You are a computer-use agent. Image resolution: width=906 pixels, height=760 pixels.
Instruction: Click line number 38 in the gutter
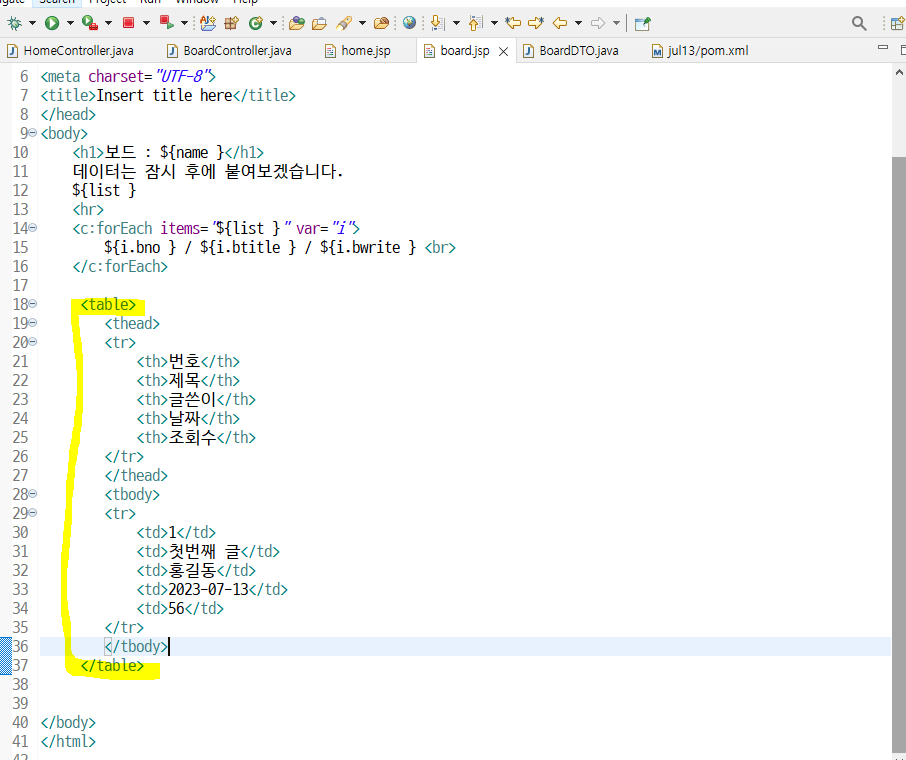click(20, 685)
